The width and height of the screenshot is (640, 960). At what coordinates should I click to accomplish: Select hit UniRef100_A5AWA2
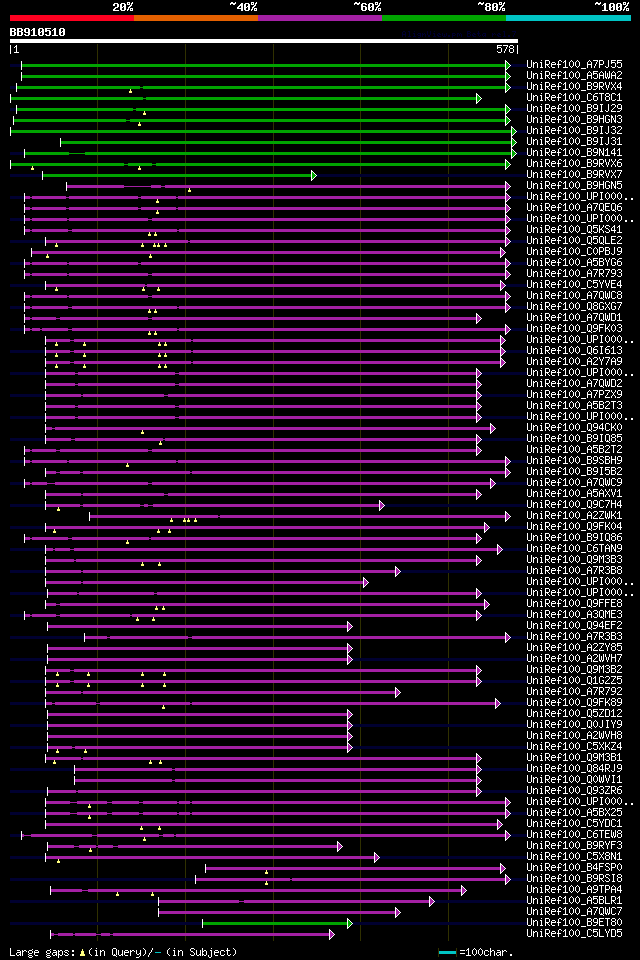(x=574, y=75)
